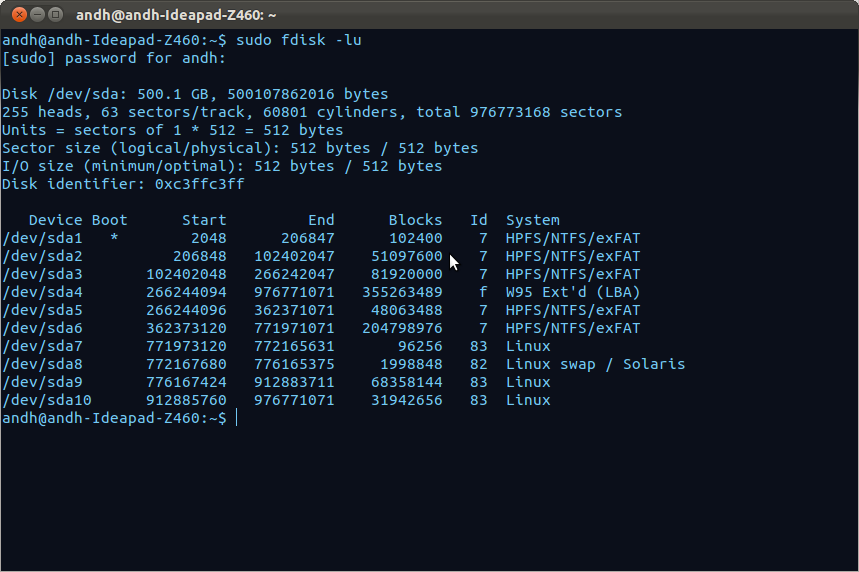
Task: Click the /dev/sda1 device entry
Action: [42, 238]
